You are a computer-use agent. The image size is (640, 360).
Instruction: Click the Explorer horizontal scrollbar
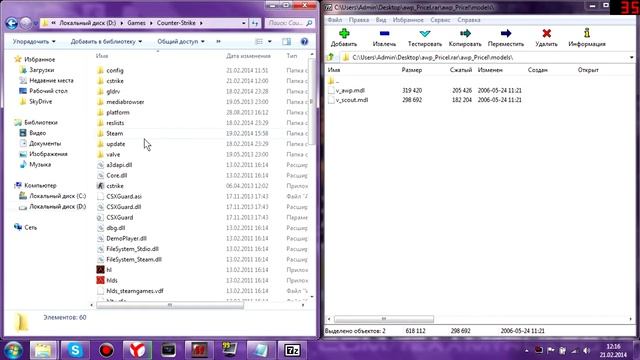170,305
